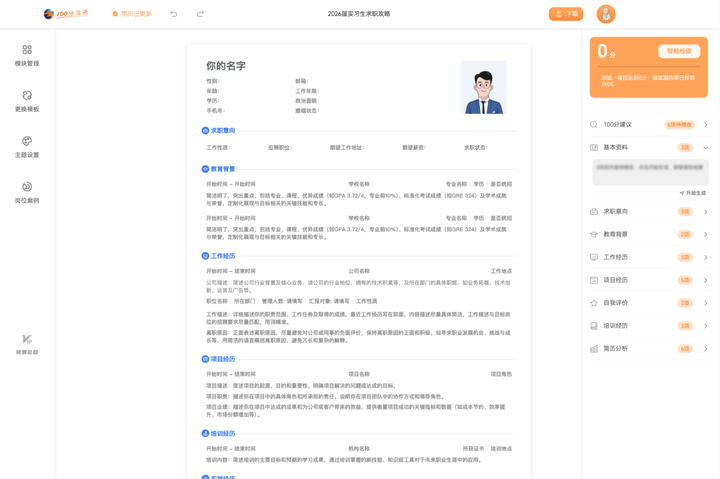This screenshot has height=479, width=720.
Task: Select the 简历分析 row label in right panel
Action: (615, 349)
